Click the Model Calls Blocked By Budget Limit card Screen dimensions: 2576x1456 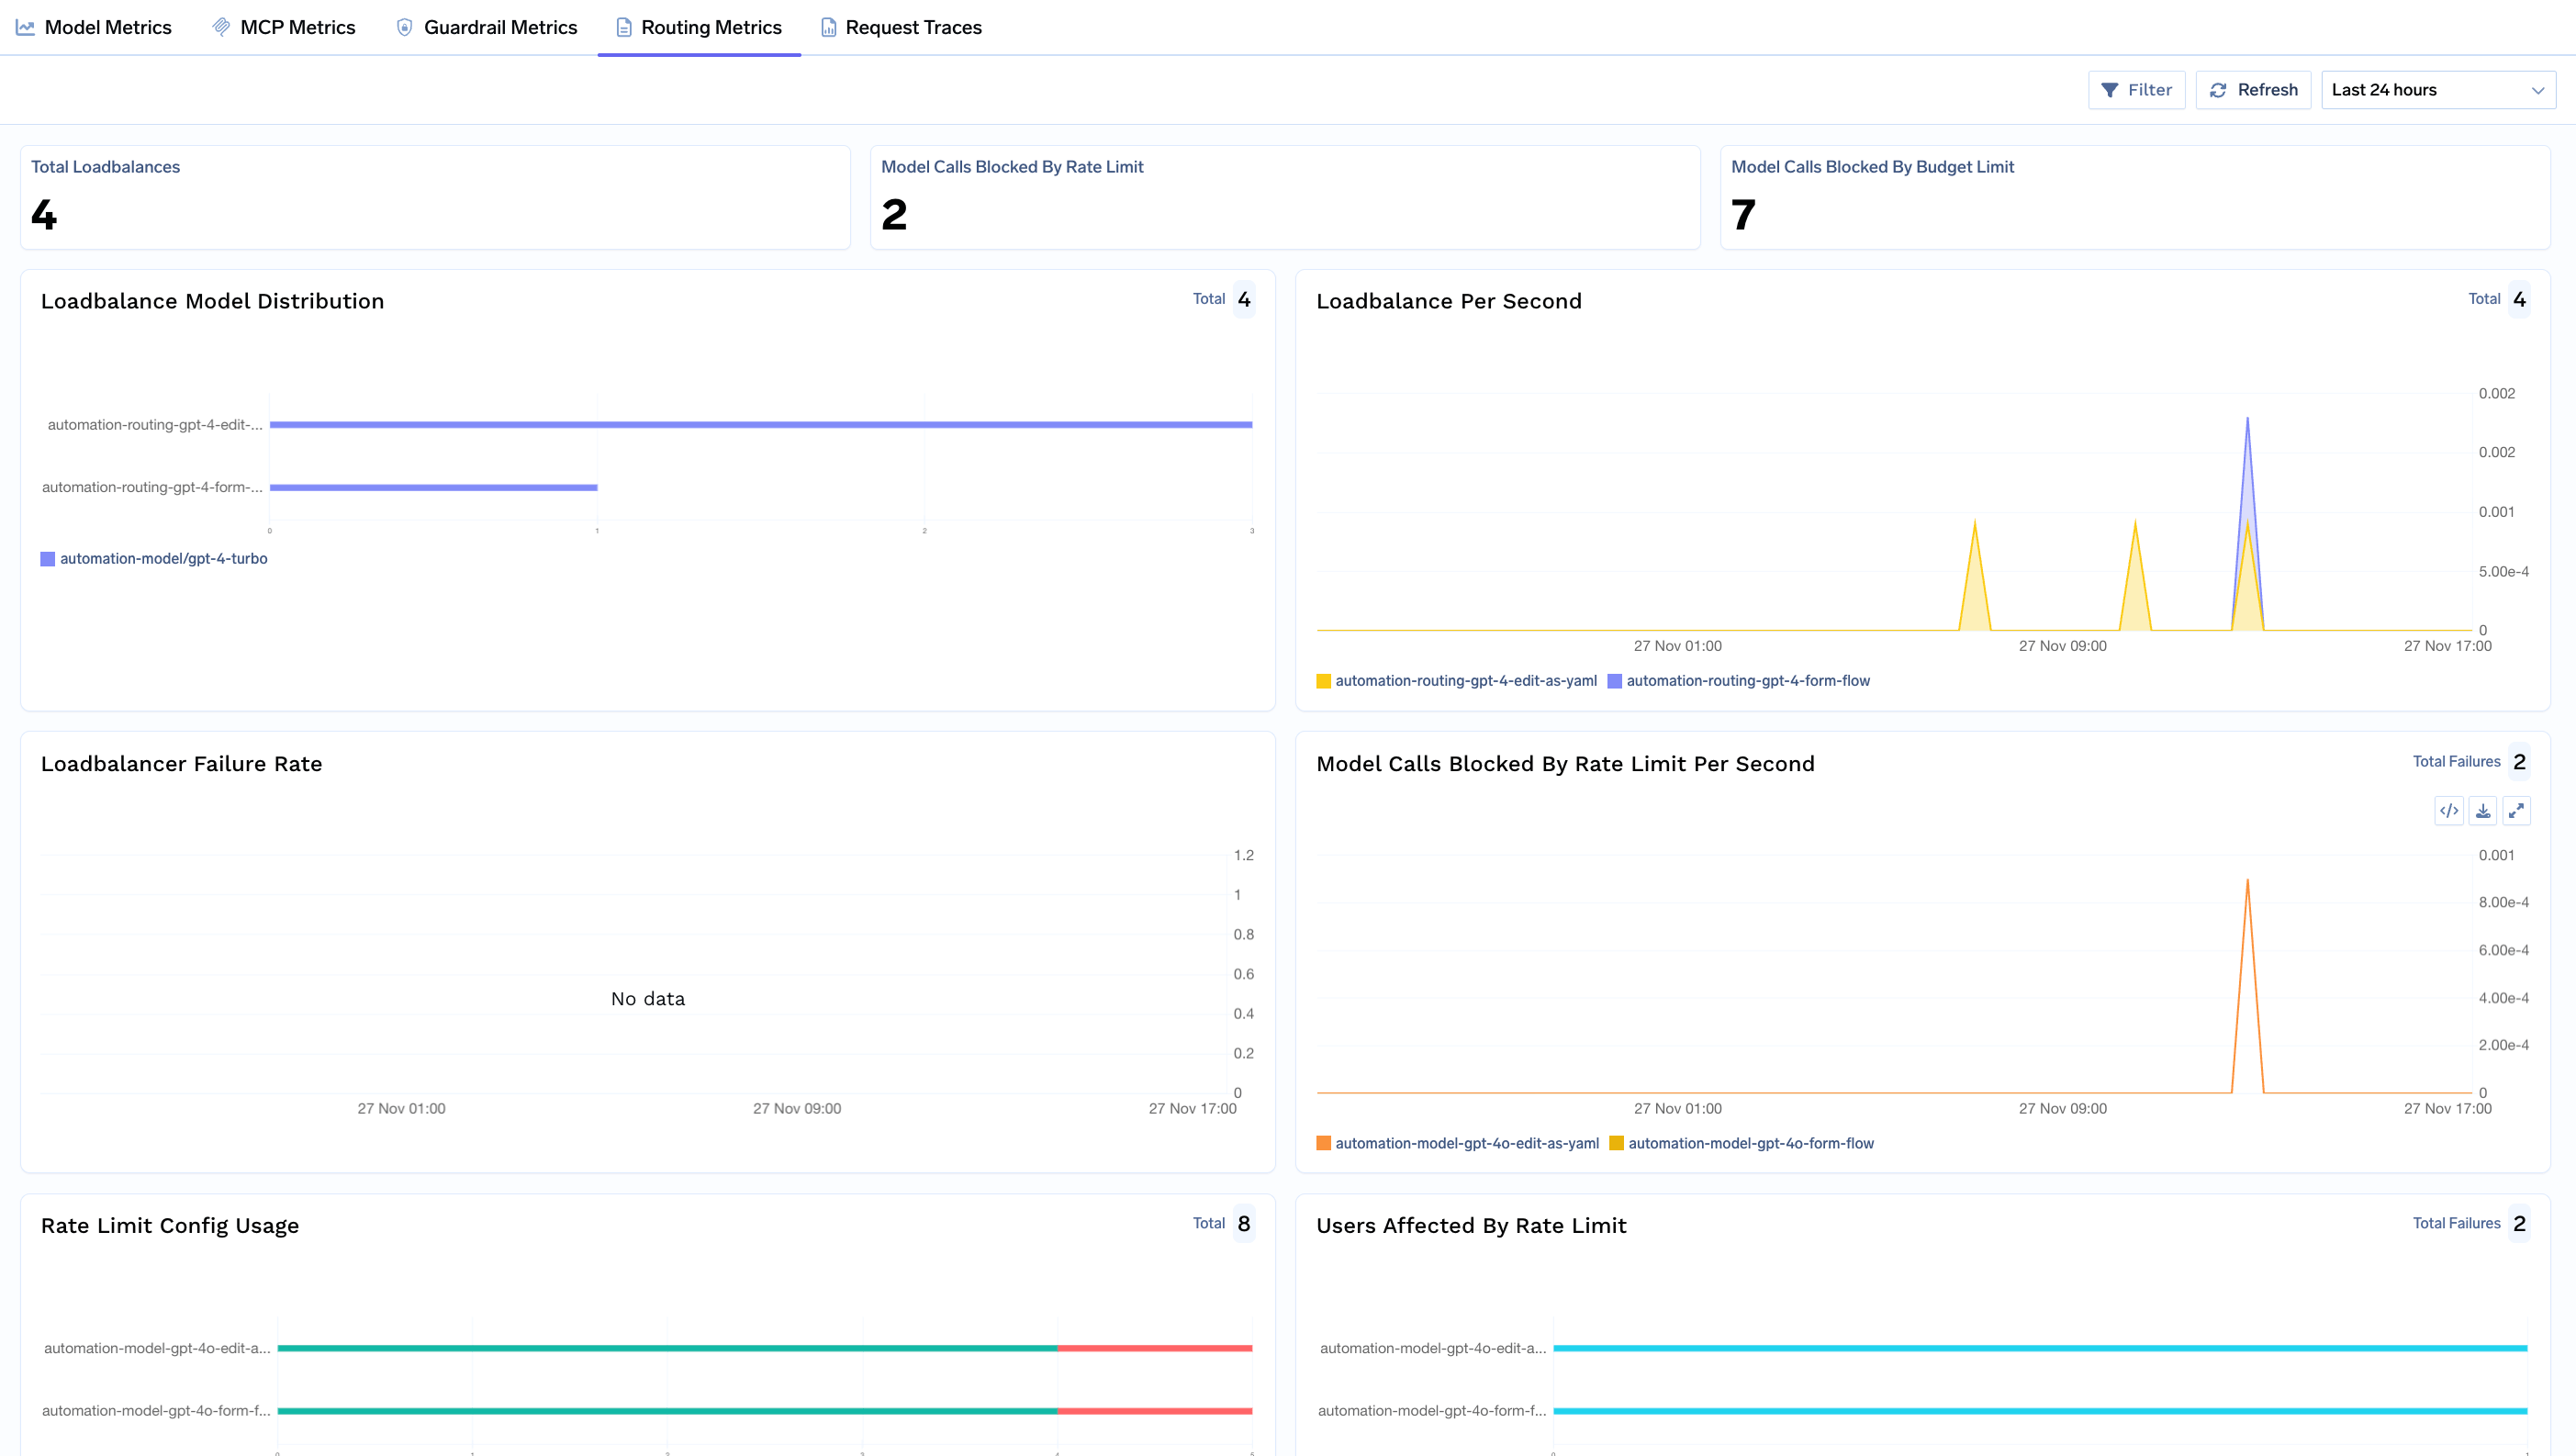pyautogui.click(x=2134, y=197)
